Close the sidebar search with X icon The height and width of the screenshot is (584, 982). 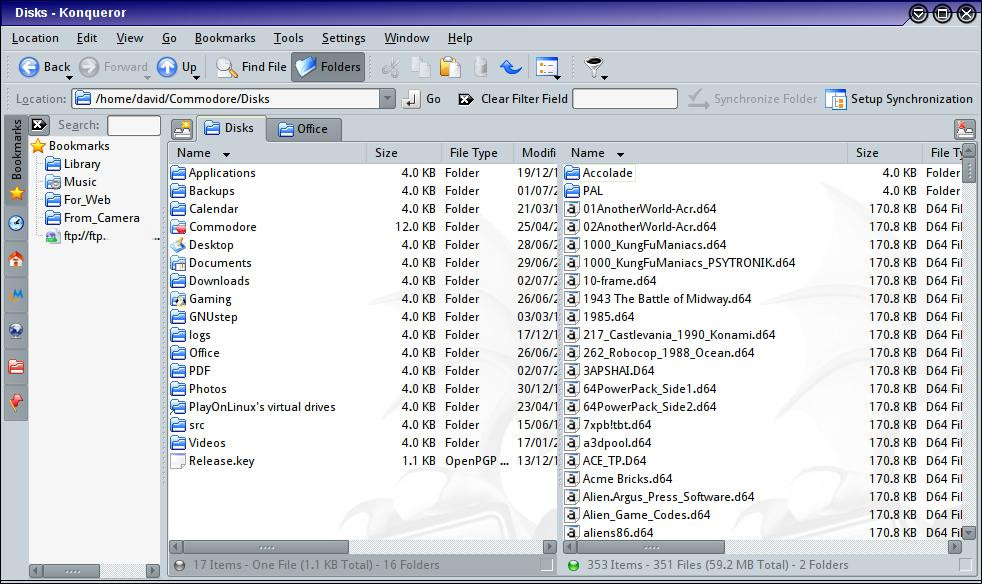coord(39,125)
